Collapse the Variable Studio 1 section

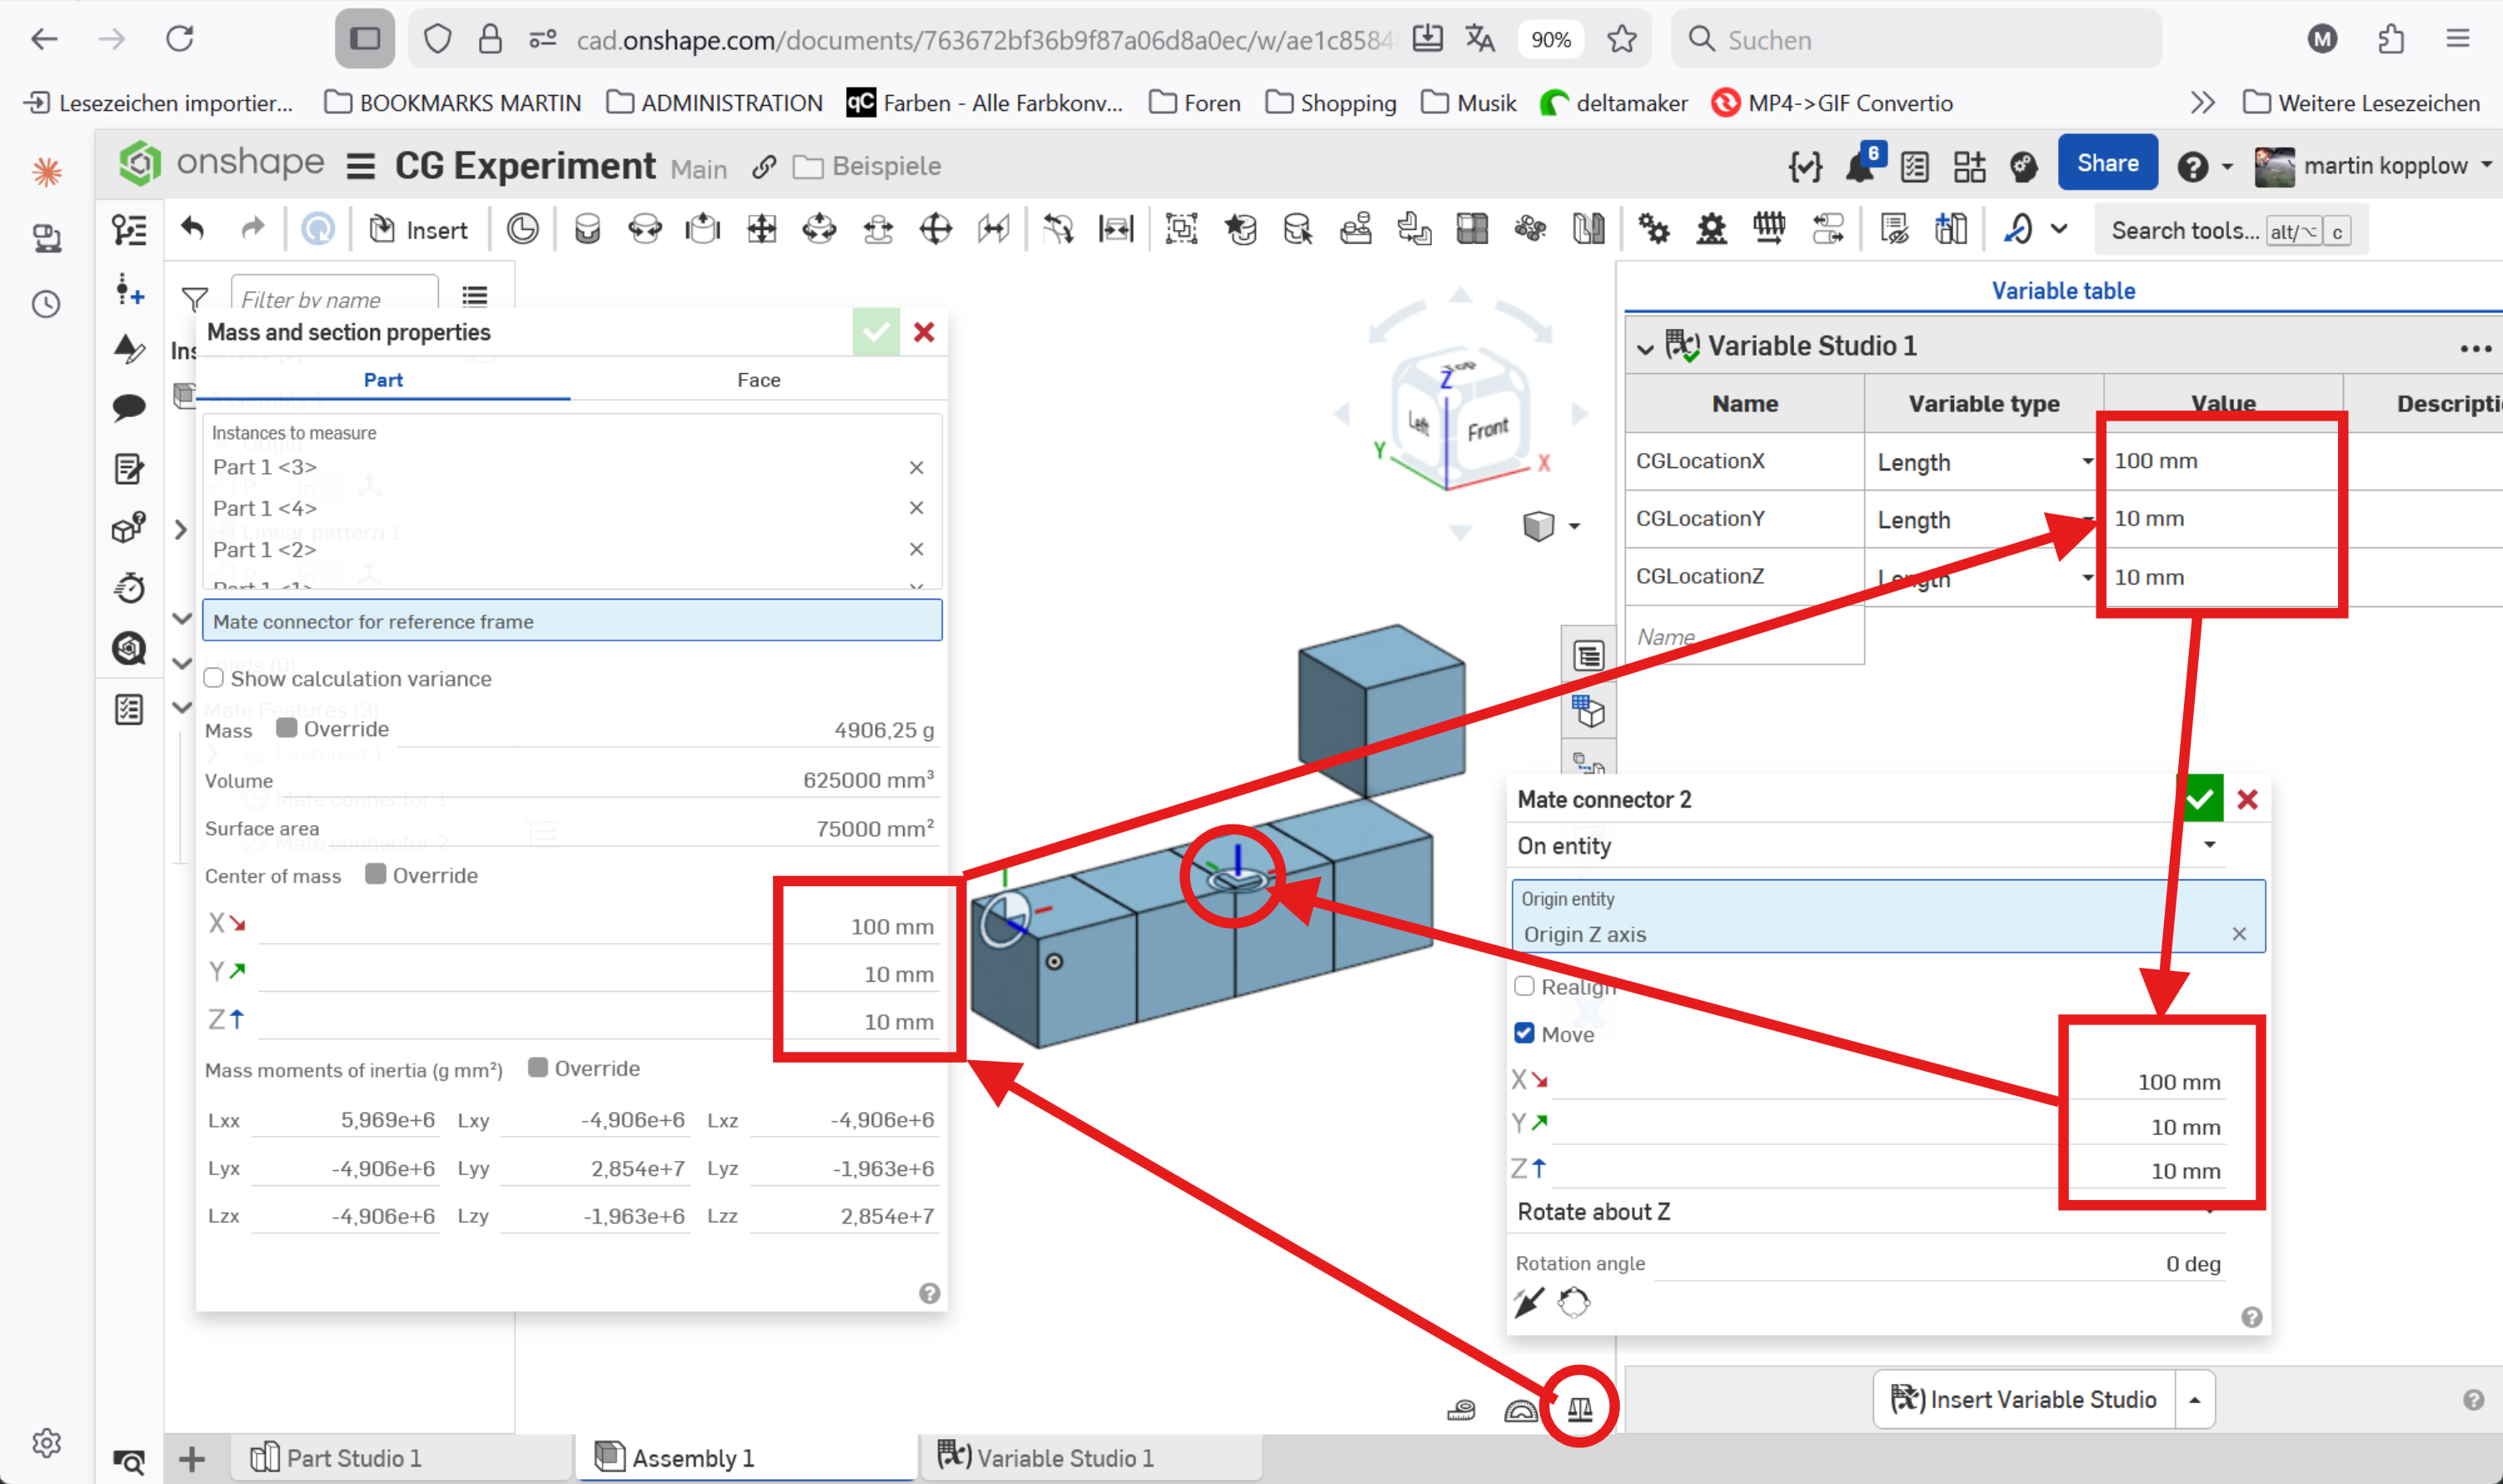tap(1644, 348)
